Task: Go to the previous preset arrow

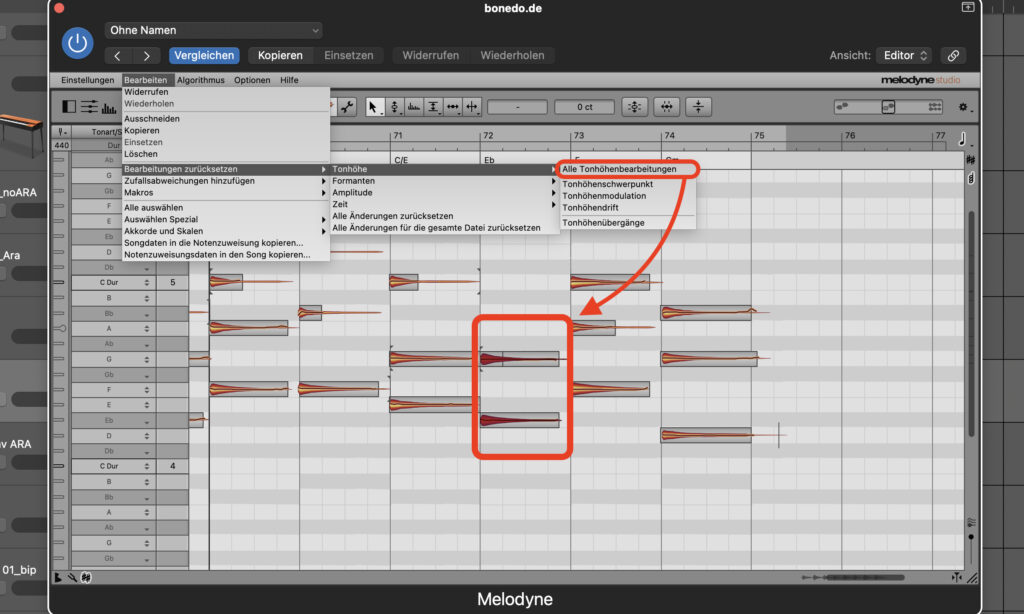Action: [118, 56]
